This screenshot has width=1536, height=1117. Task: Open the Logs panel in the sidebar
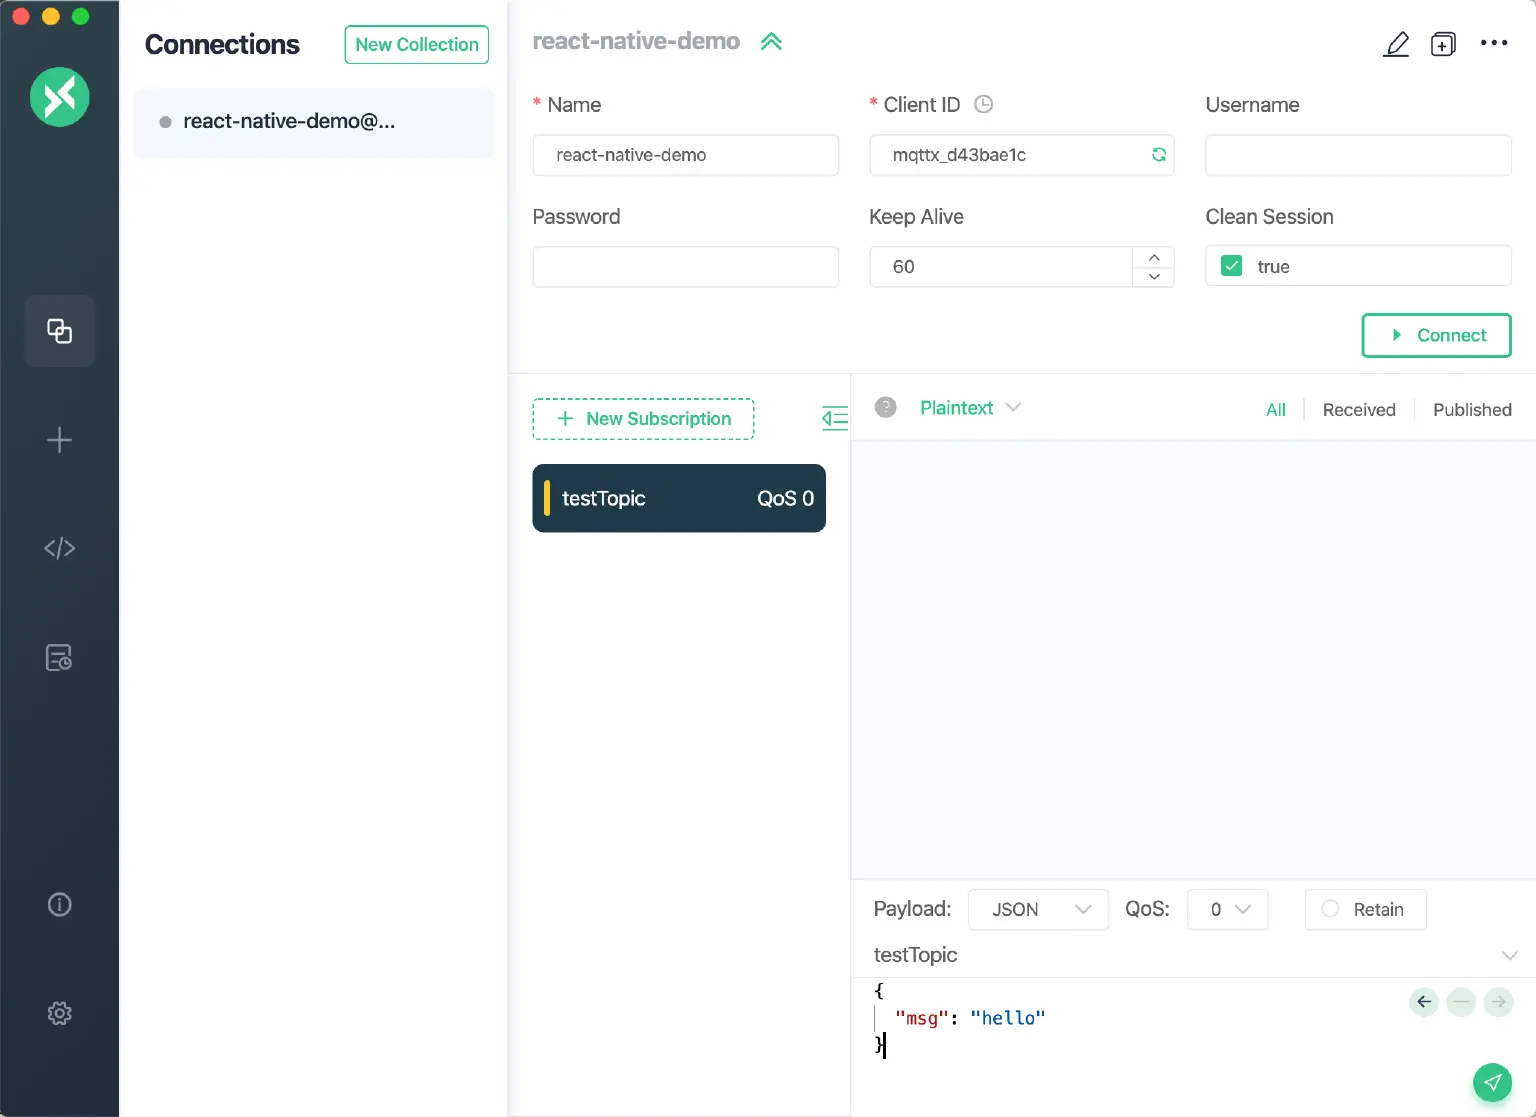point(59,657)
